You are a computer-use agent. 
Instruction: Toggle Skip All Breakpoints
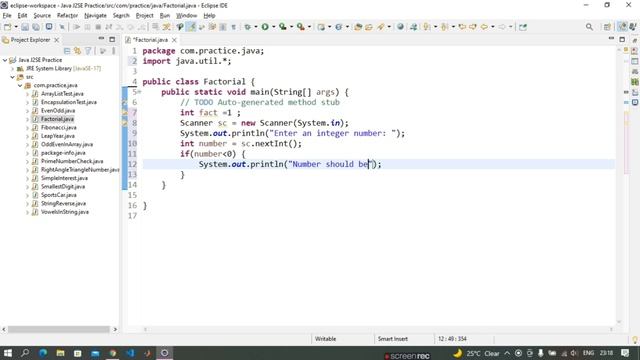pos(62,27)
